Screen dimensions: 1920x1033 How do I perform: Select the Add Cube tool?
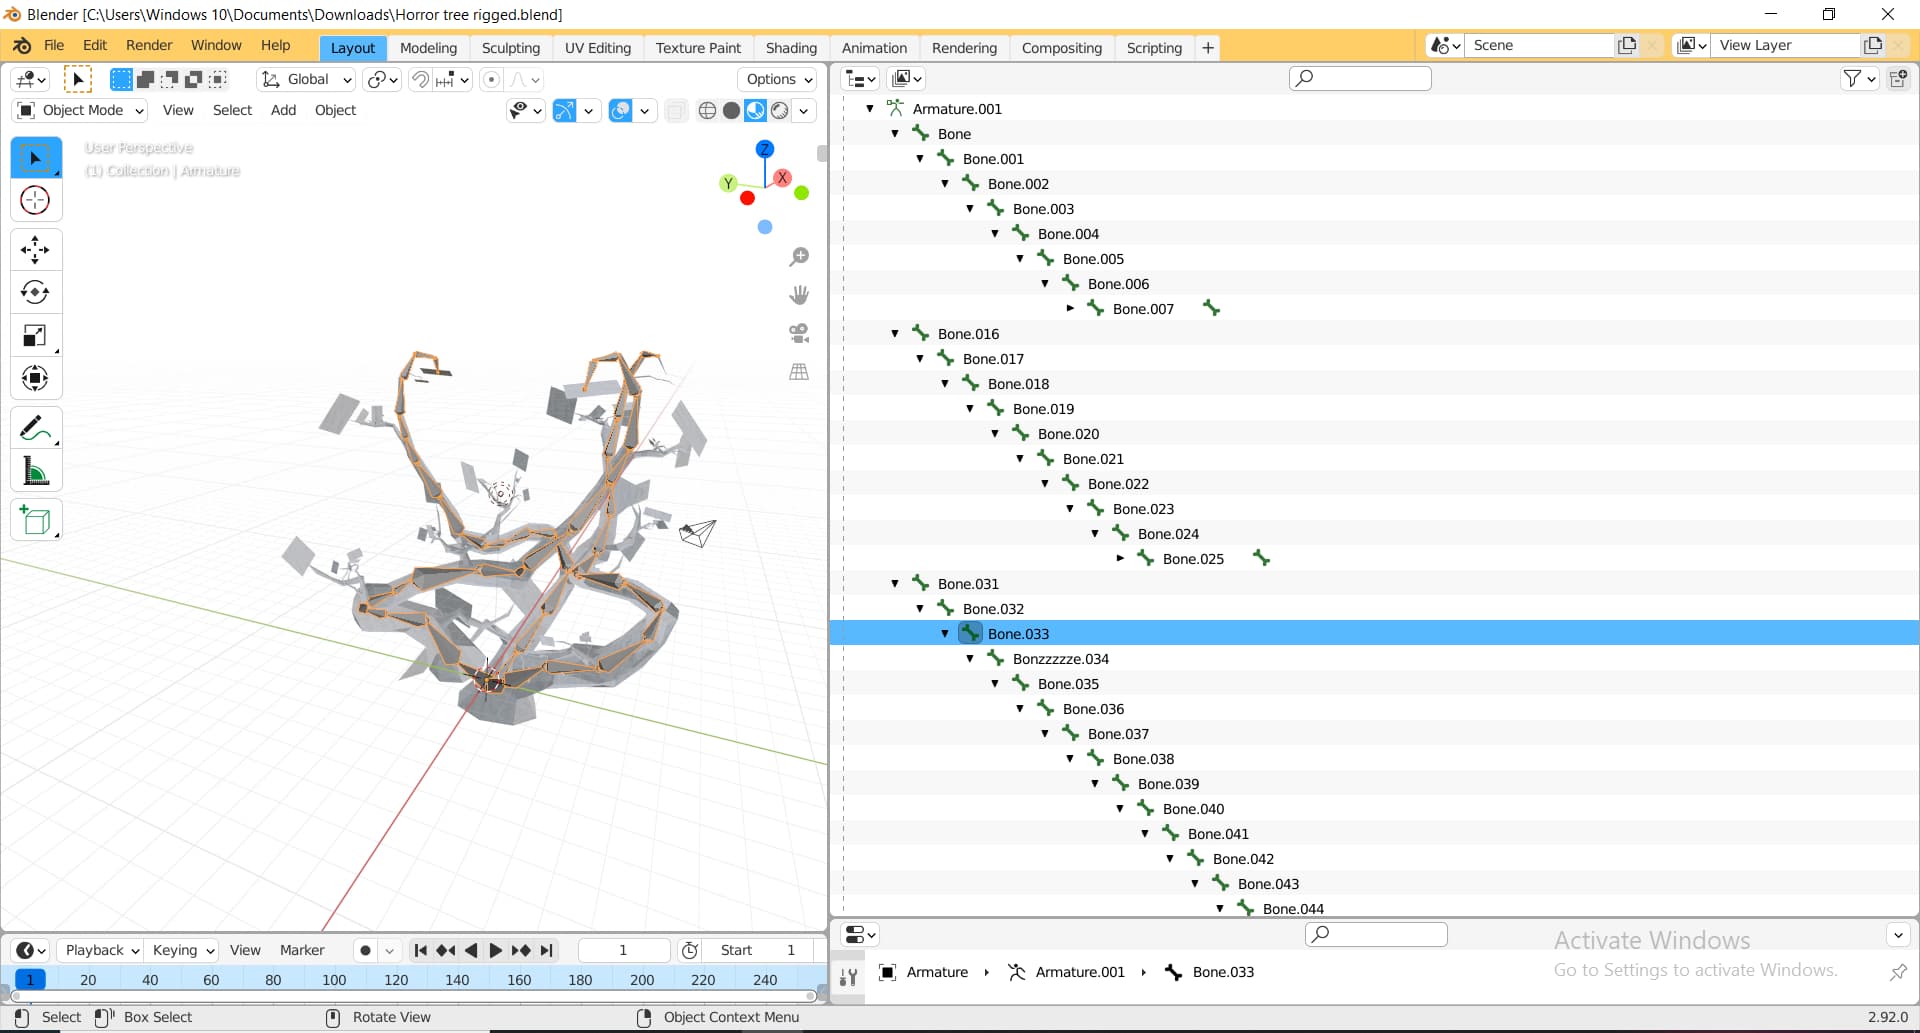35,520
